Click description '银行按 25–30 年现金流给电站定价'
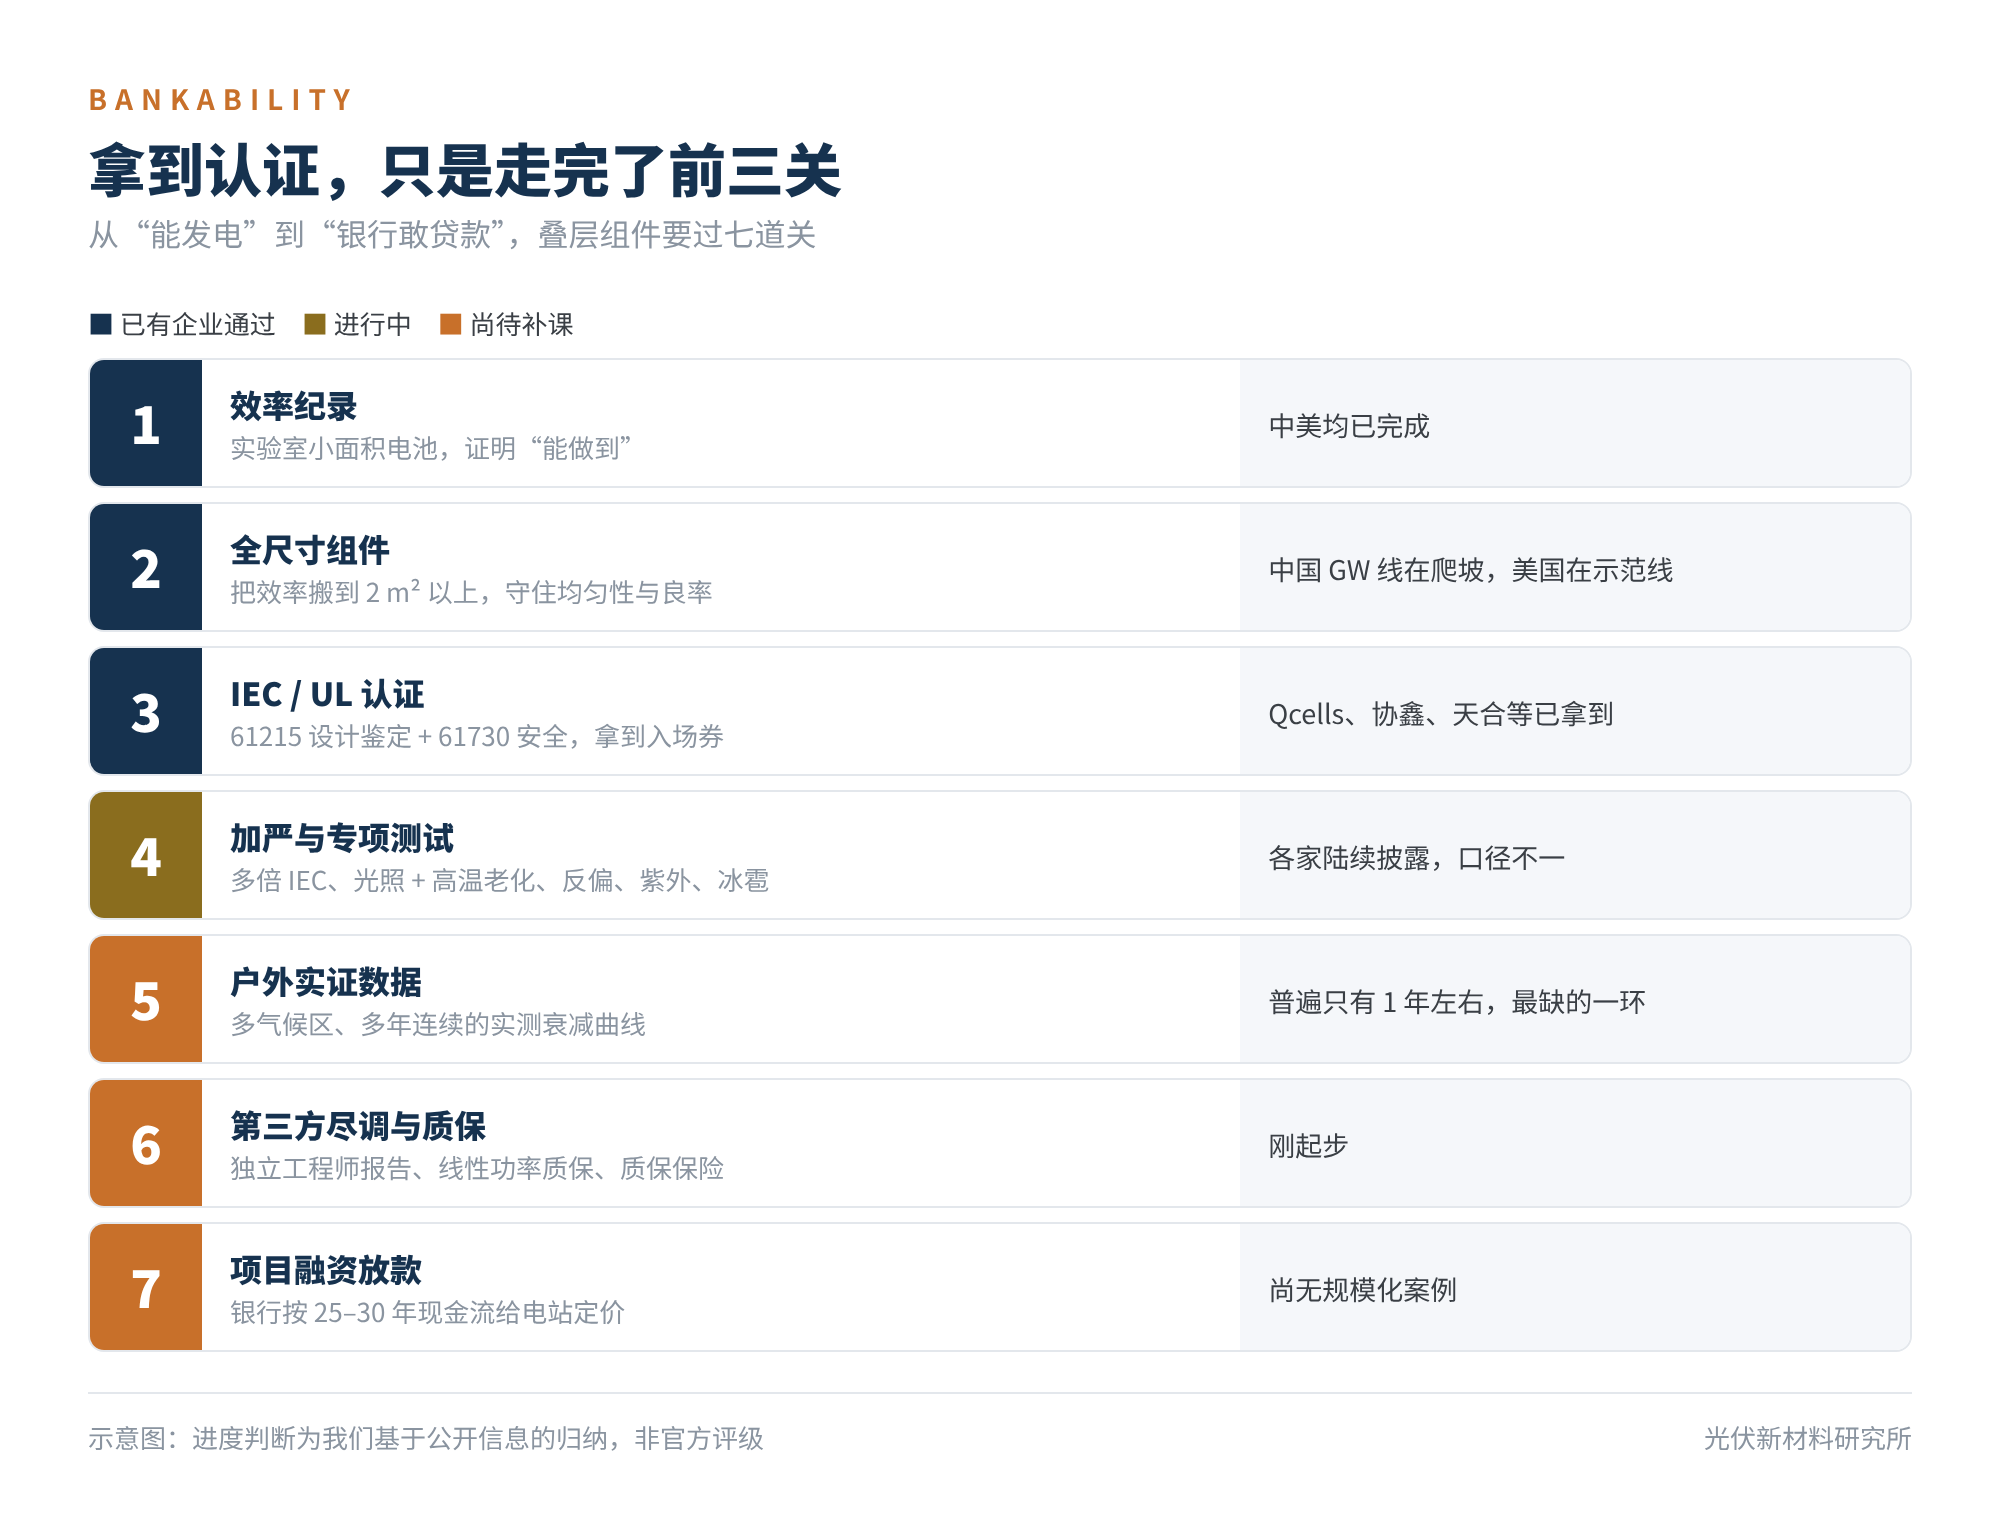This screenshot has width=2000, height=1514. 427,1312
